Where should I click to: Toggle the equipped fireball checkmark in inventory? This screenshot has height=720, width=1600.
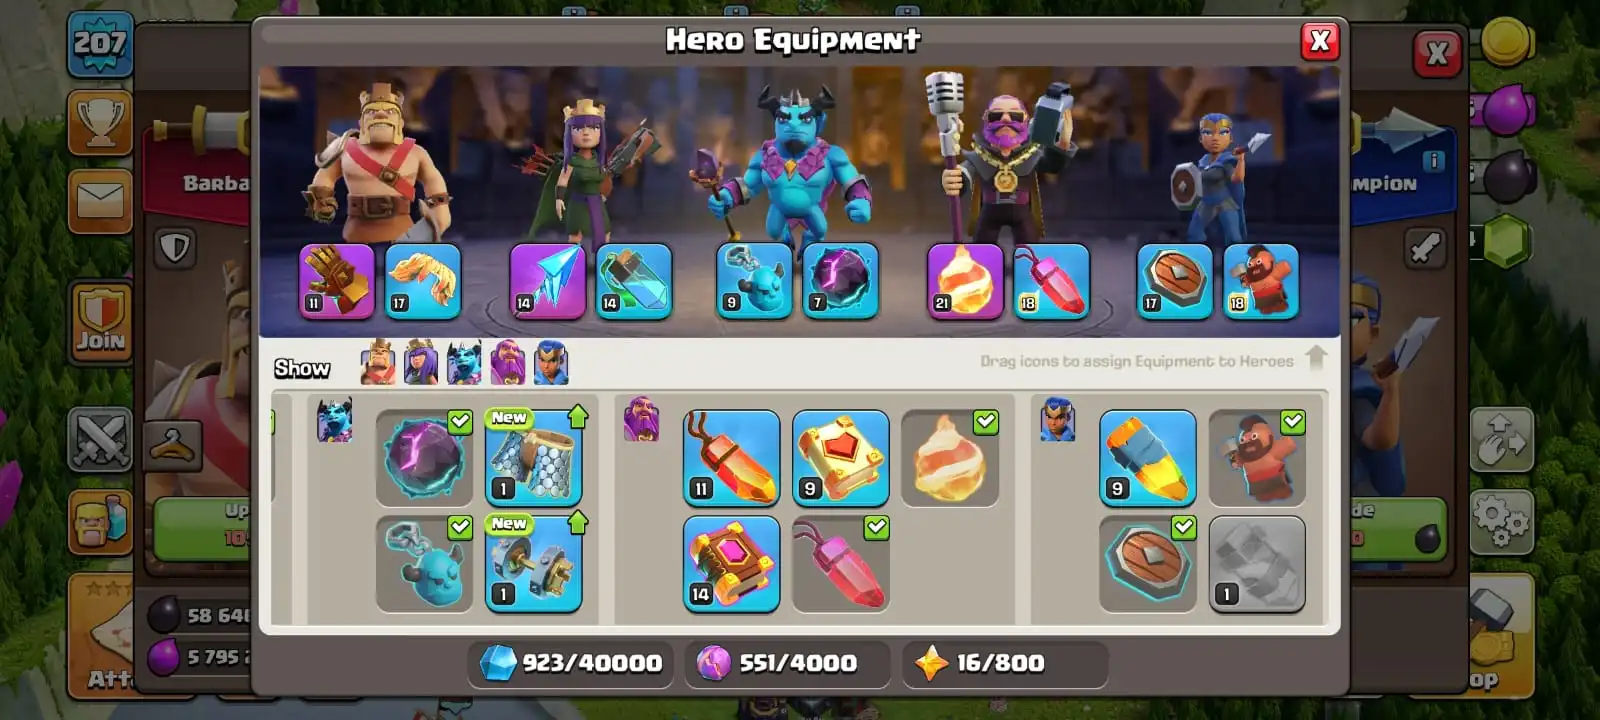985,422
